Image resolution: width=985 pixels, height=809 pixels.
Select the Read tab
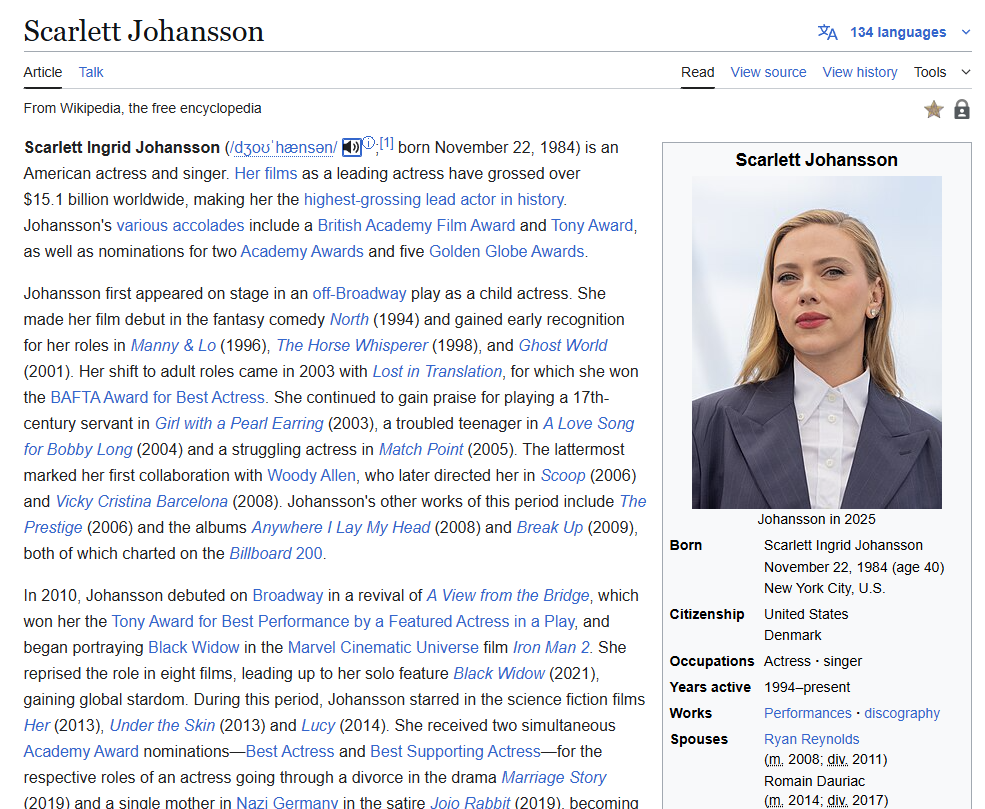(x=698, y=72)
